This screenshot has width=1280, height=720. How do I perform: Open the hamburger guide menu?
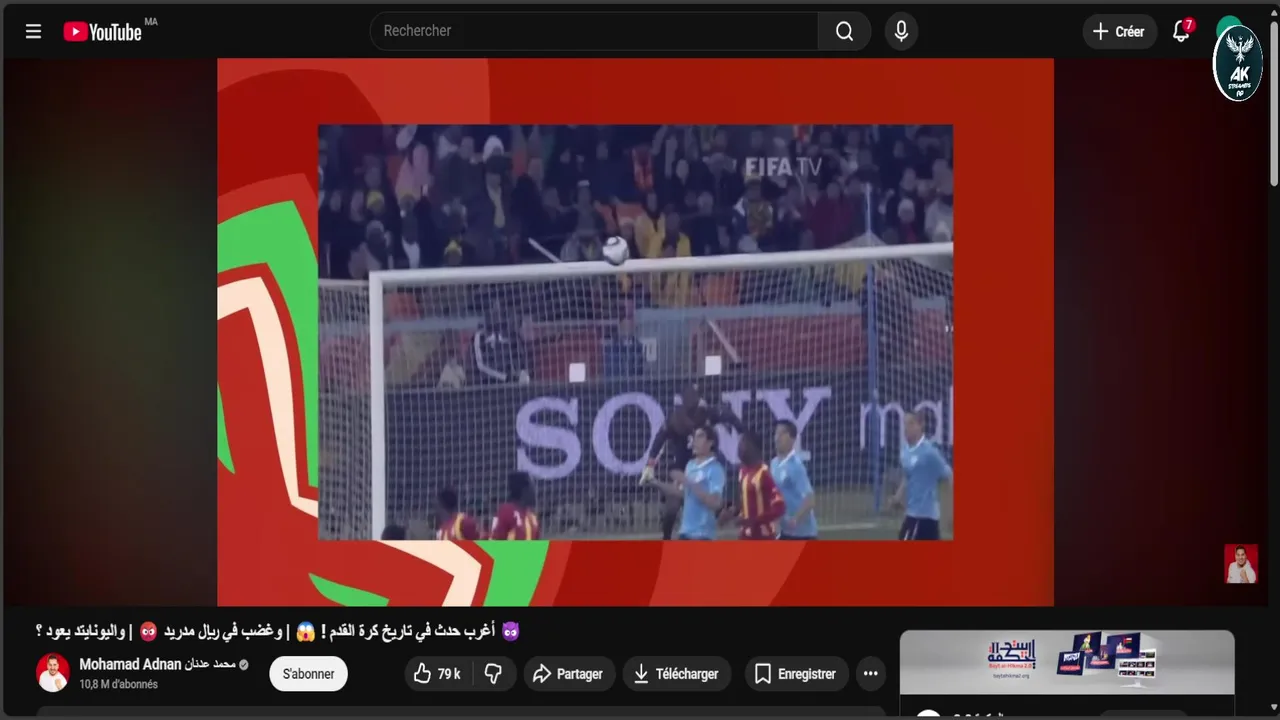33,31
